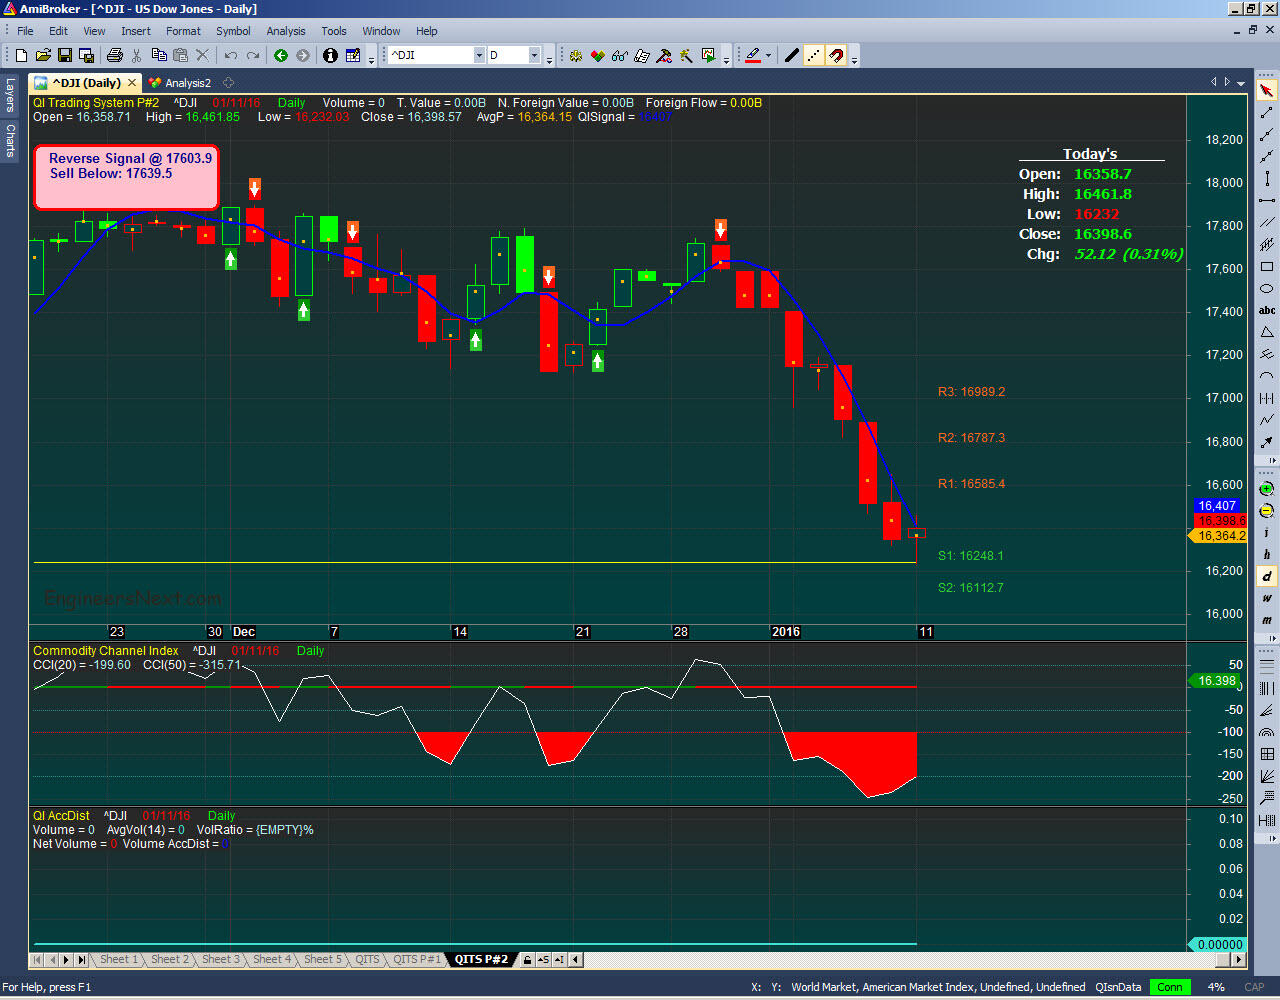Toggle monthly interval button 'm'
The image size is (1280, 1000).
1267,620
